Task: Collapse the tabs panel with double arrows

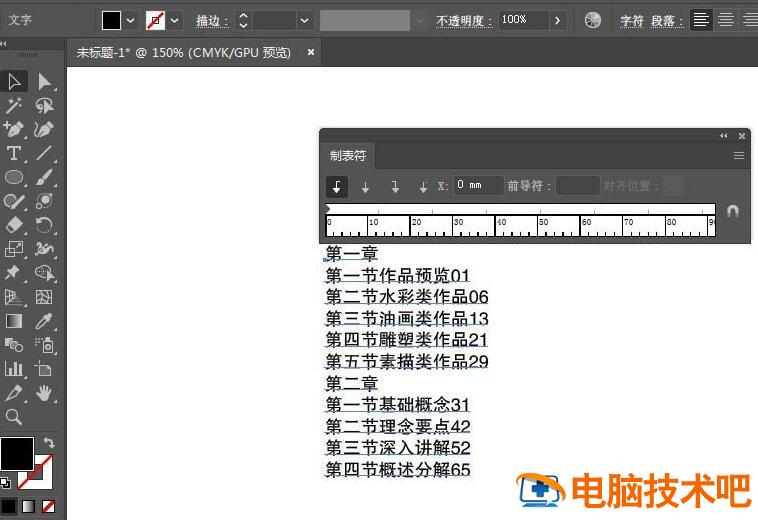Action: point(723,136)
